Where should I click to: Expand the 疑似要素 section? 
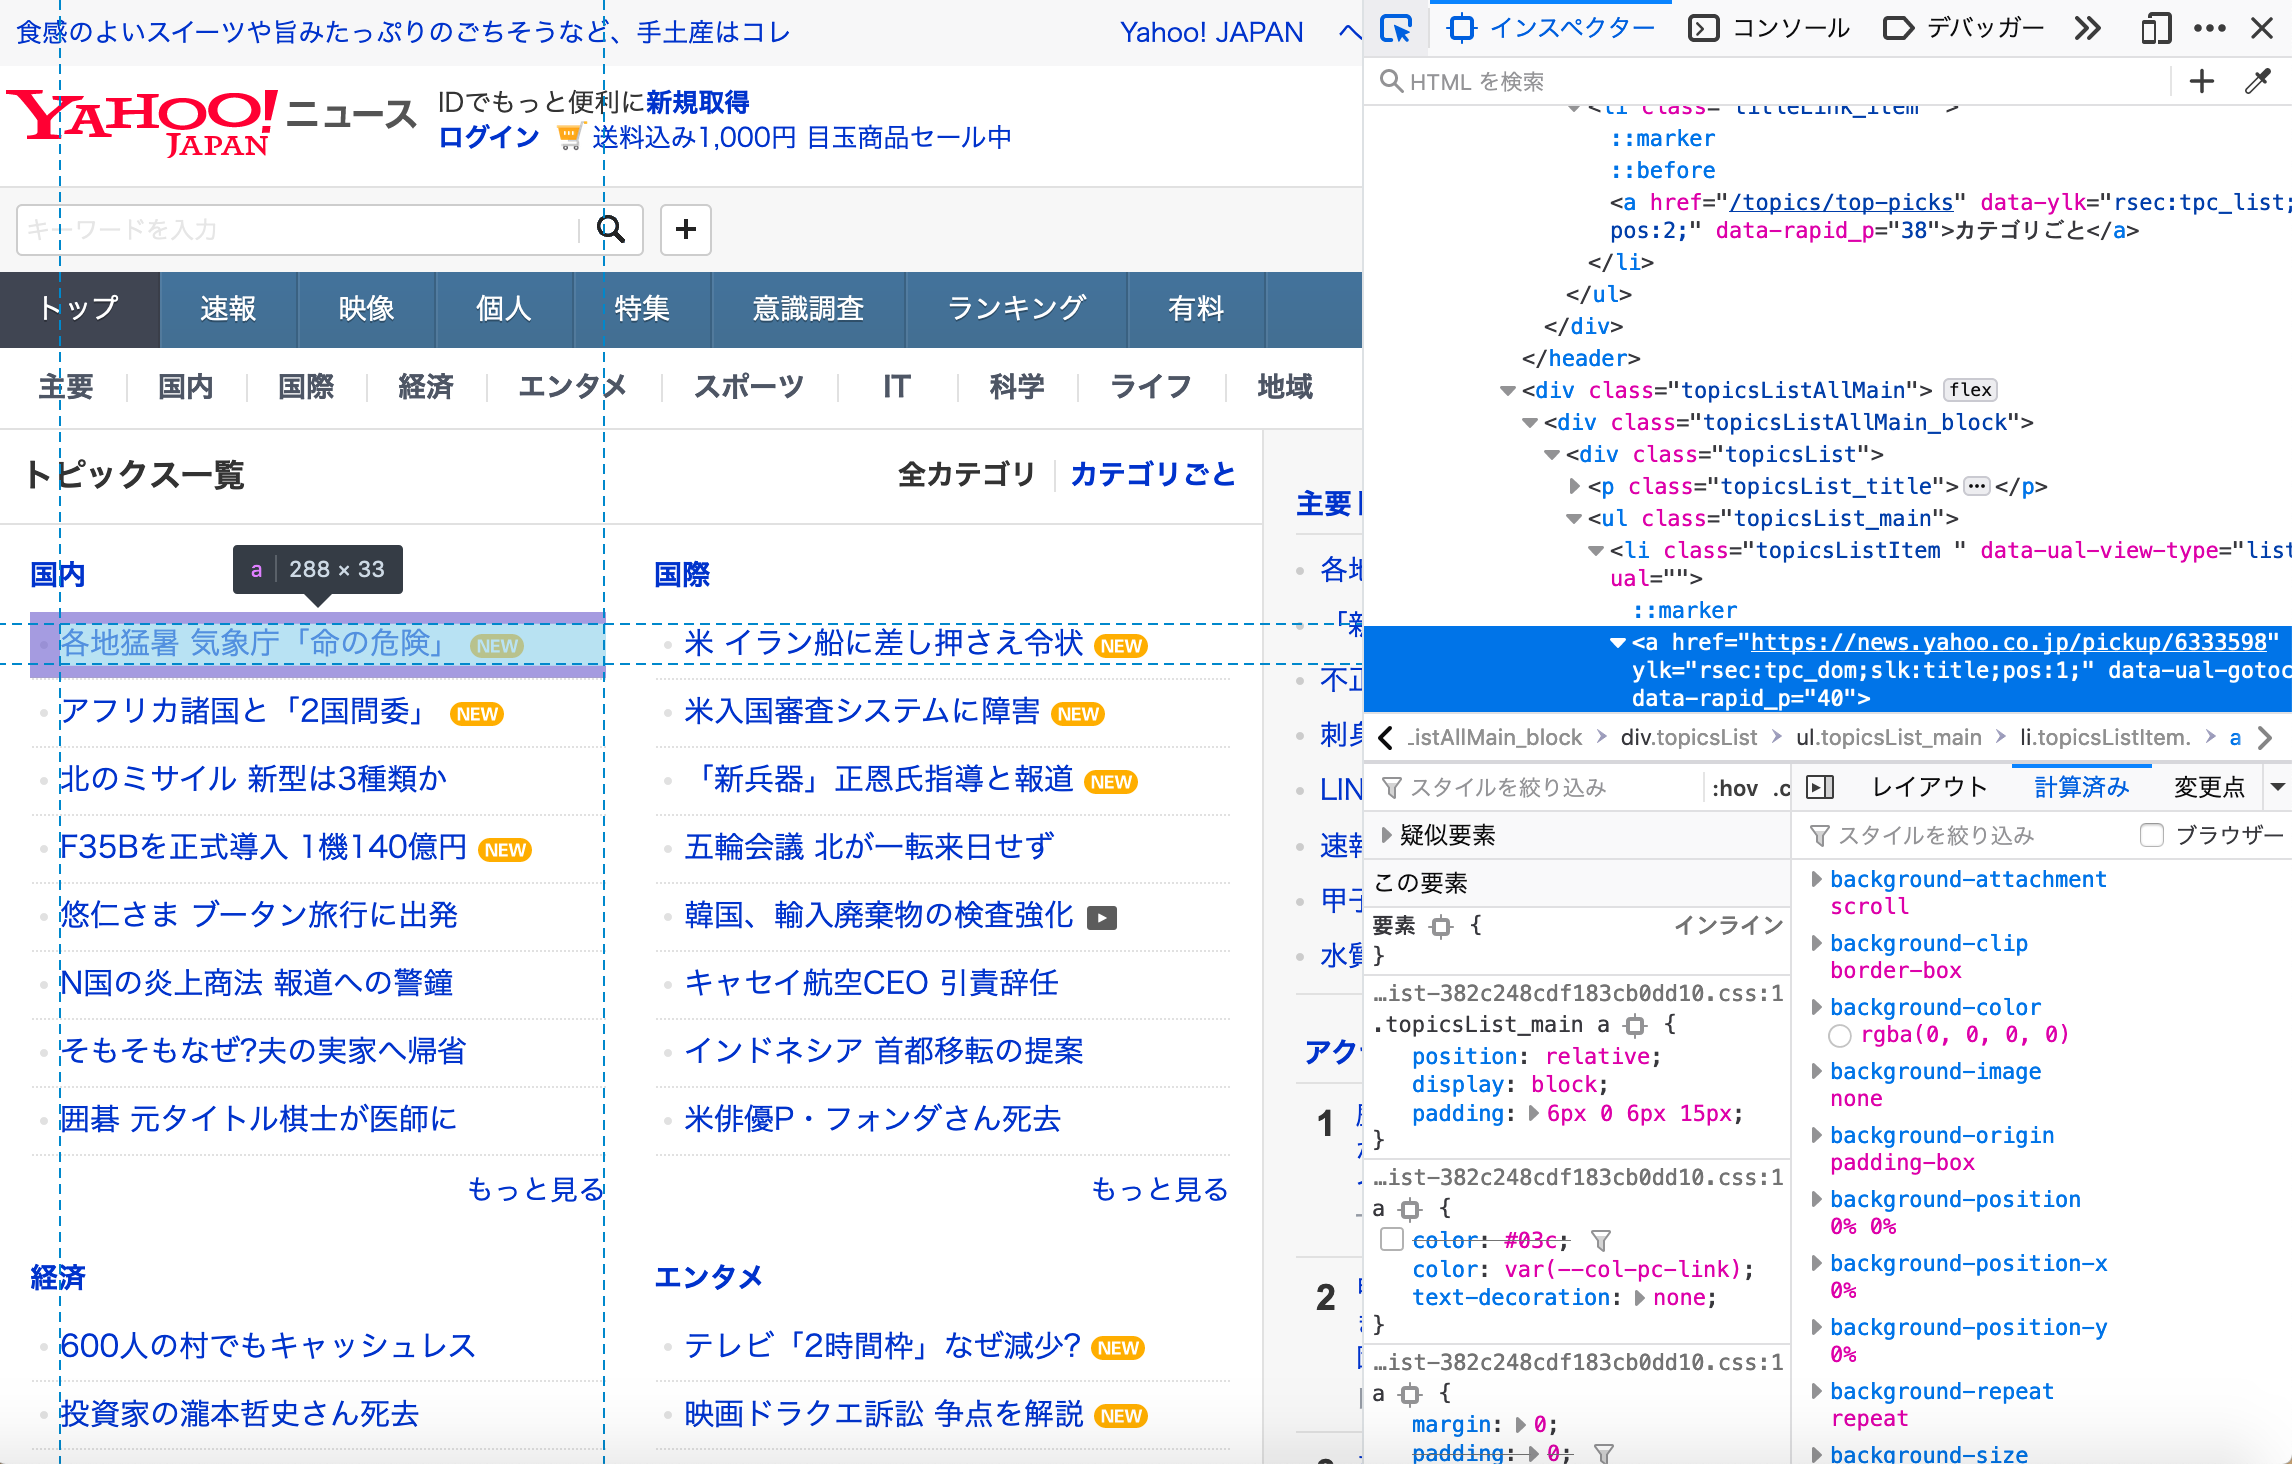coord(1386,835)
